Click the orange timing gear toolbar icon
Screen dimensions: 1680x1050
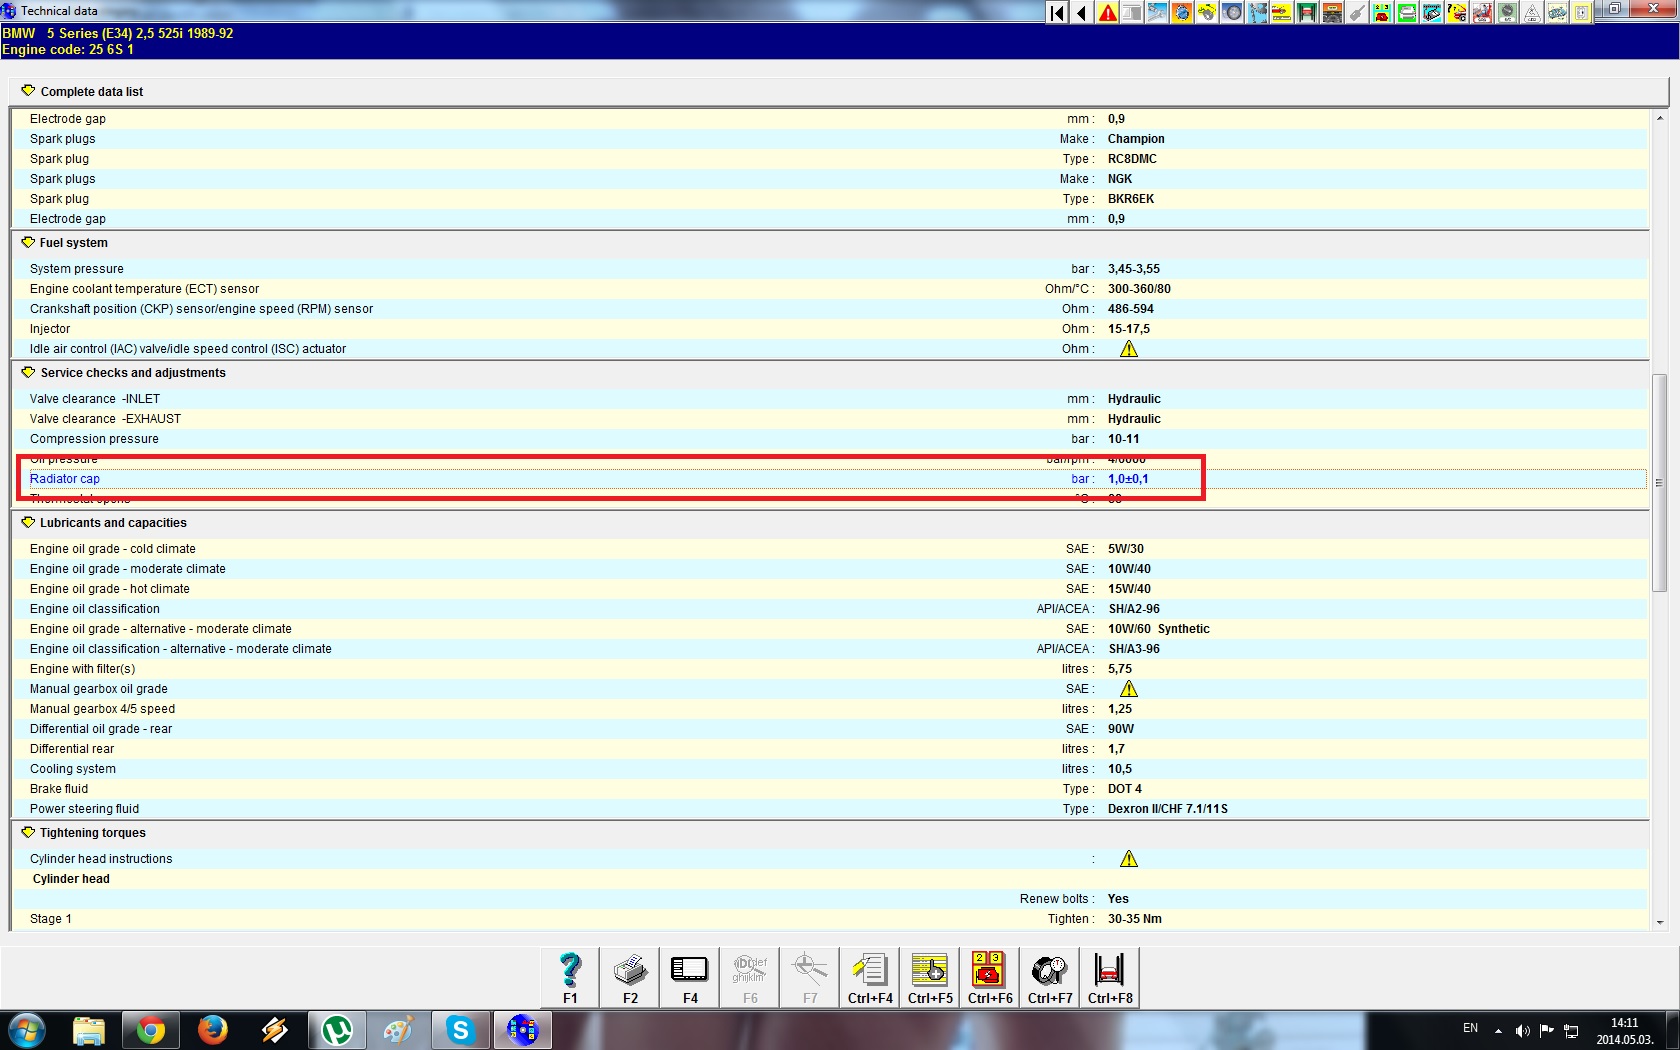pyautogui.click(x=1182, y=12)
